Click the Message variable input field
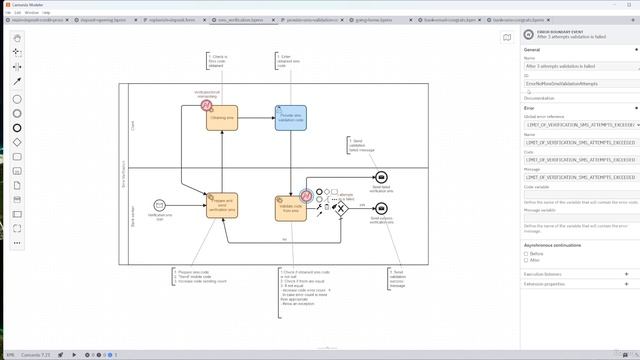Viewport: 640px width, 360px height. click(x=582, y=218)
